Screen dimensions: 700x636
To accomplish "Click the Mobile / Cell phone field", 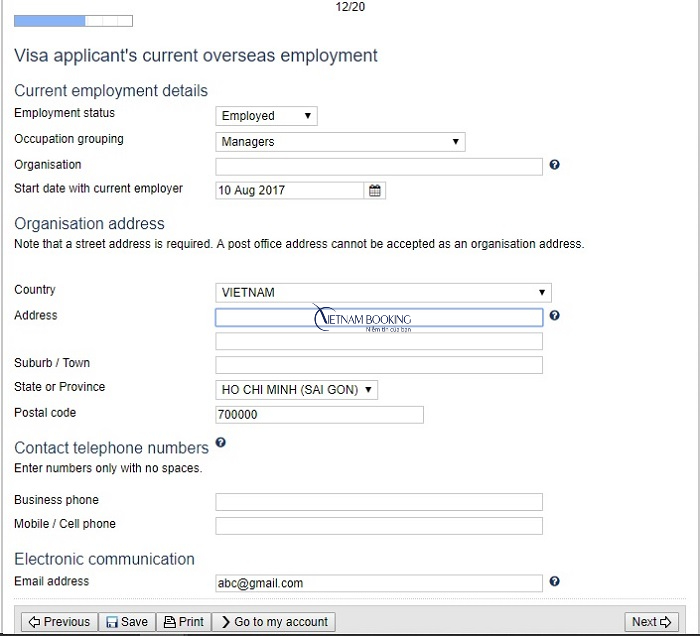I will [379, 526].
